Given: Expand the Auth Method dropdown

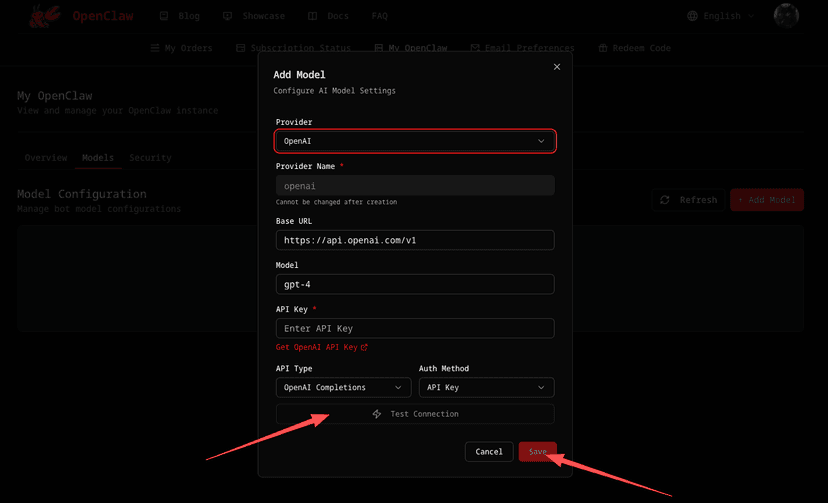Looking at the screenshot, I should coord(486,387).
